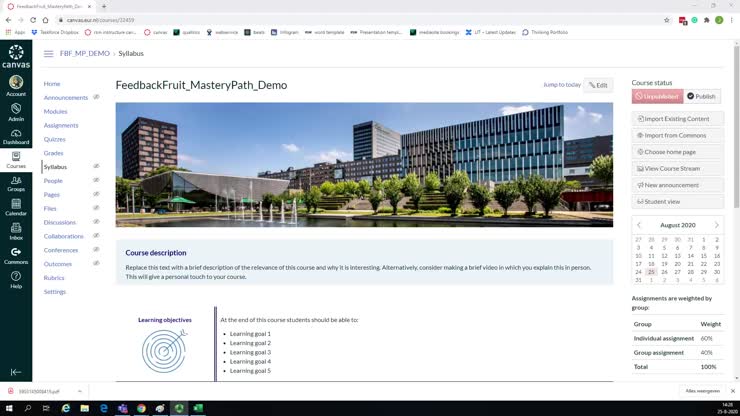Image resolution: width=740 pixels, height=416 pixels.
Task: Open Announcements in course navigation
Action: 66,97
